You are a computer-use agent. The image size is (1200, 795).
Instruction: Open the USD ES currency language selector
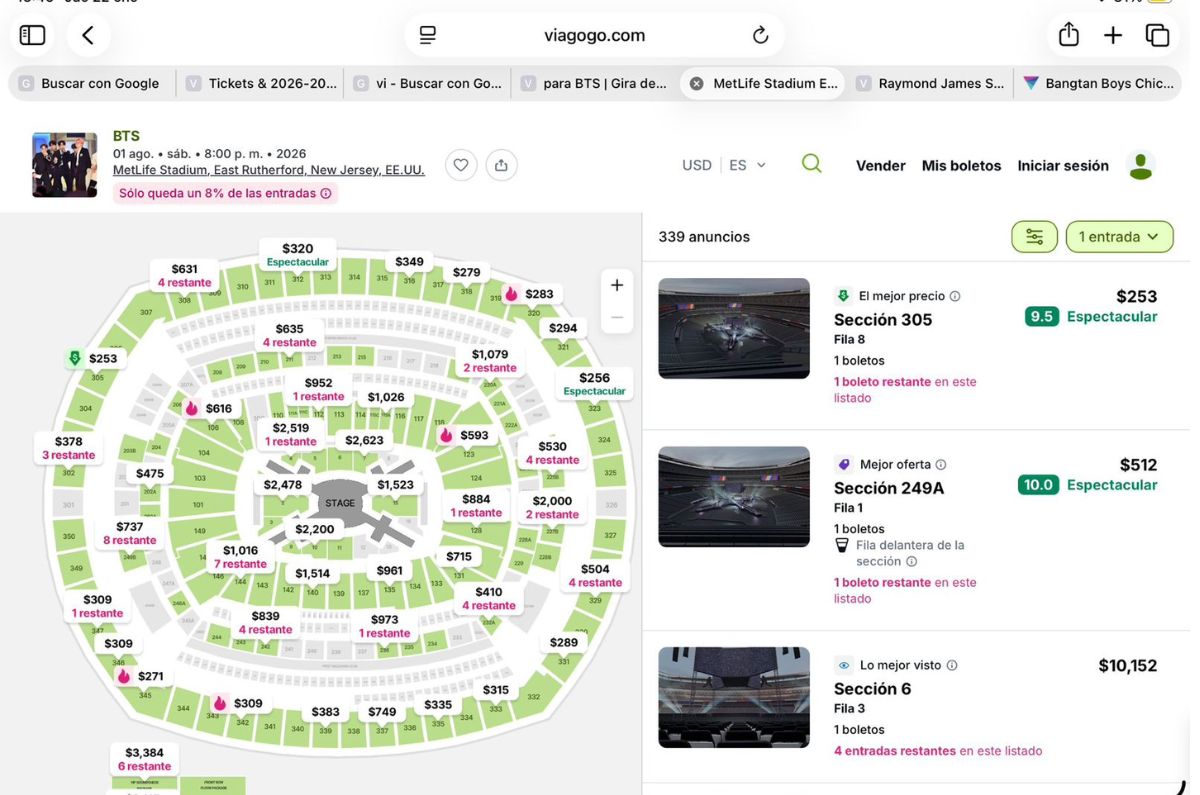click(x=725, y=165)
